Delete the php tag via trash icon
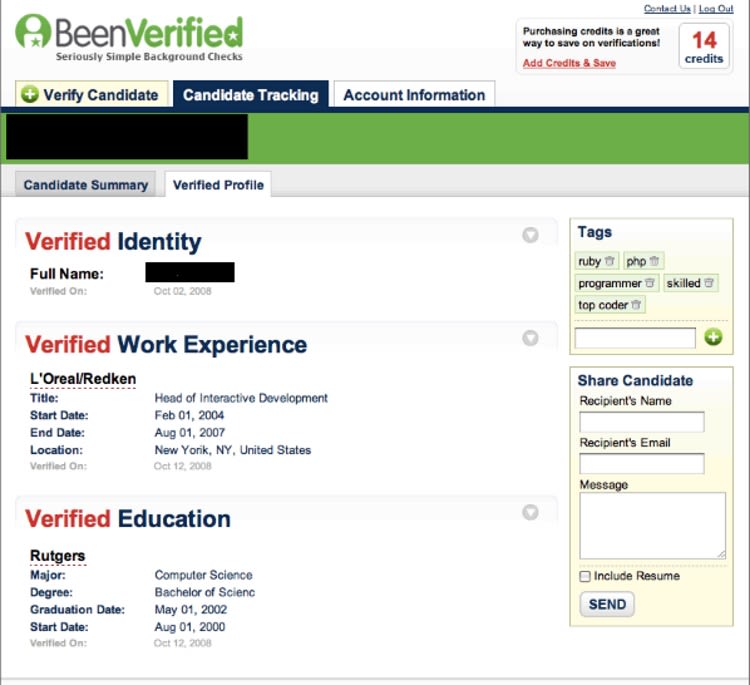Screen dimensions: 750x685 [654, 261]
